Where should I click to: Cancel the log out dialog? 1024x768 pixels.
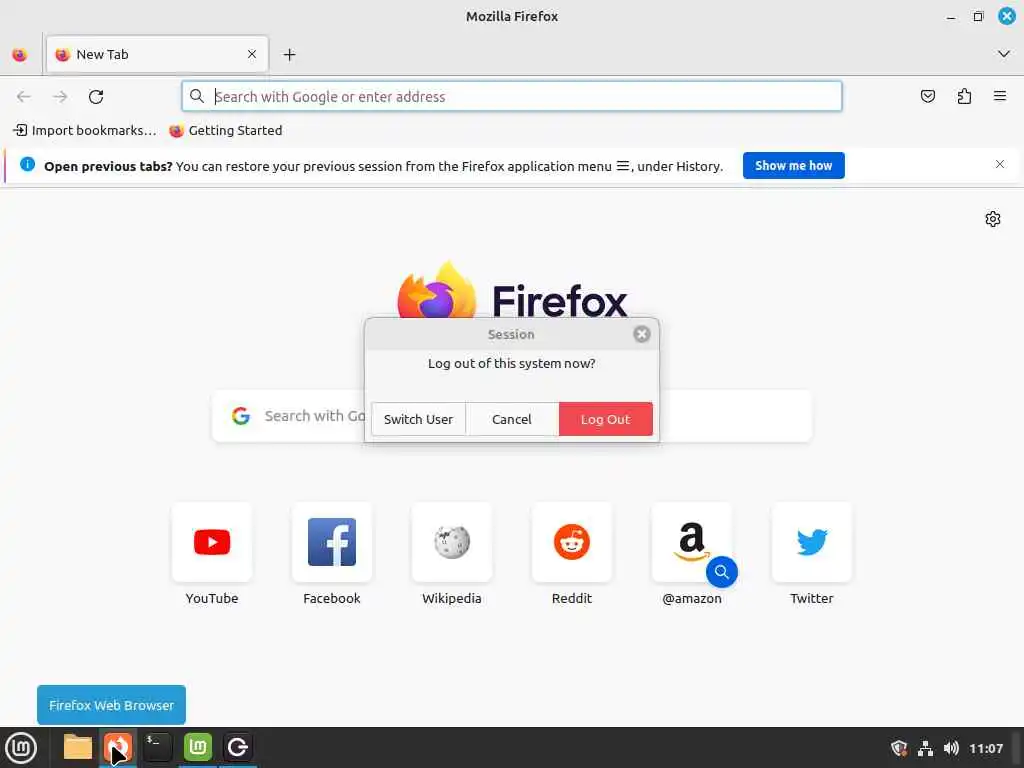pos(512,419)
